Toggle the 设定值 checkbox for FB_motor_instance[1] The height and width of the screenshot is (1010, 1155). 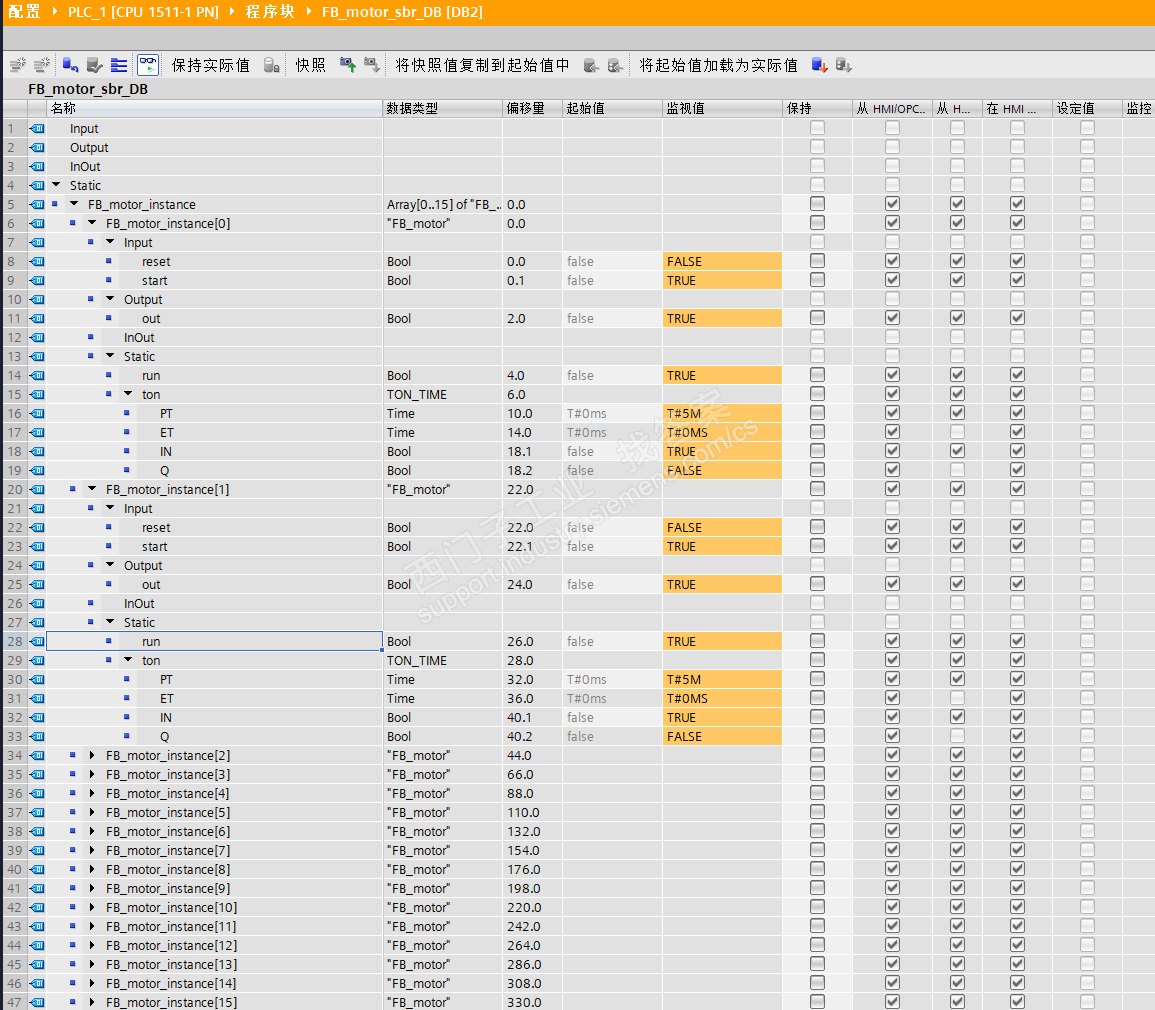click(1087, 490)
